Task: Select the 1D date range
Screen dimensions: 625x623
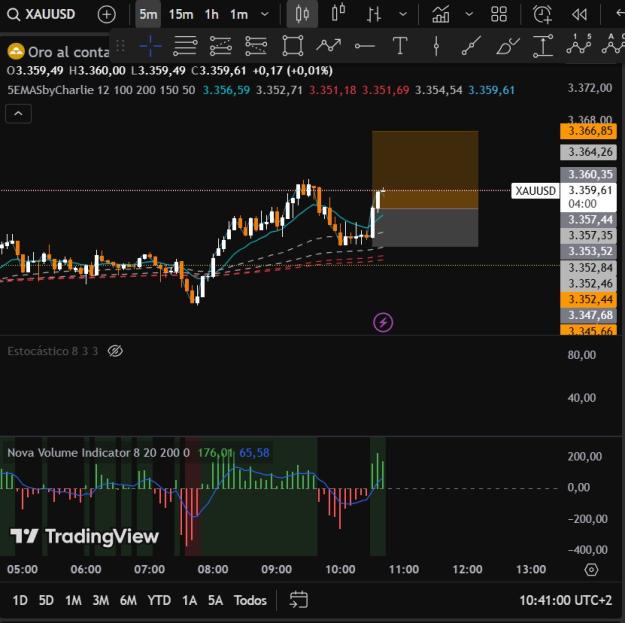Action: click(x=20, y=600)
